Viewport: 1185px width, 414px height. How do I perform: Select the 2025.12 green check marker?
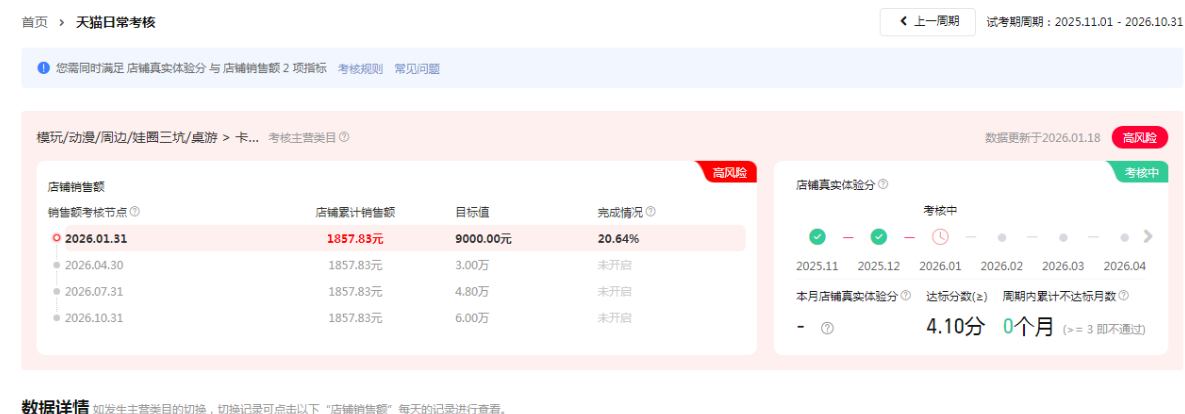click(878, 237)
